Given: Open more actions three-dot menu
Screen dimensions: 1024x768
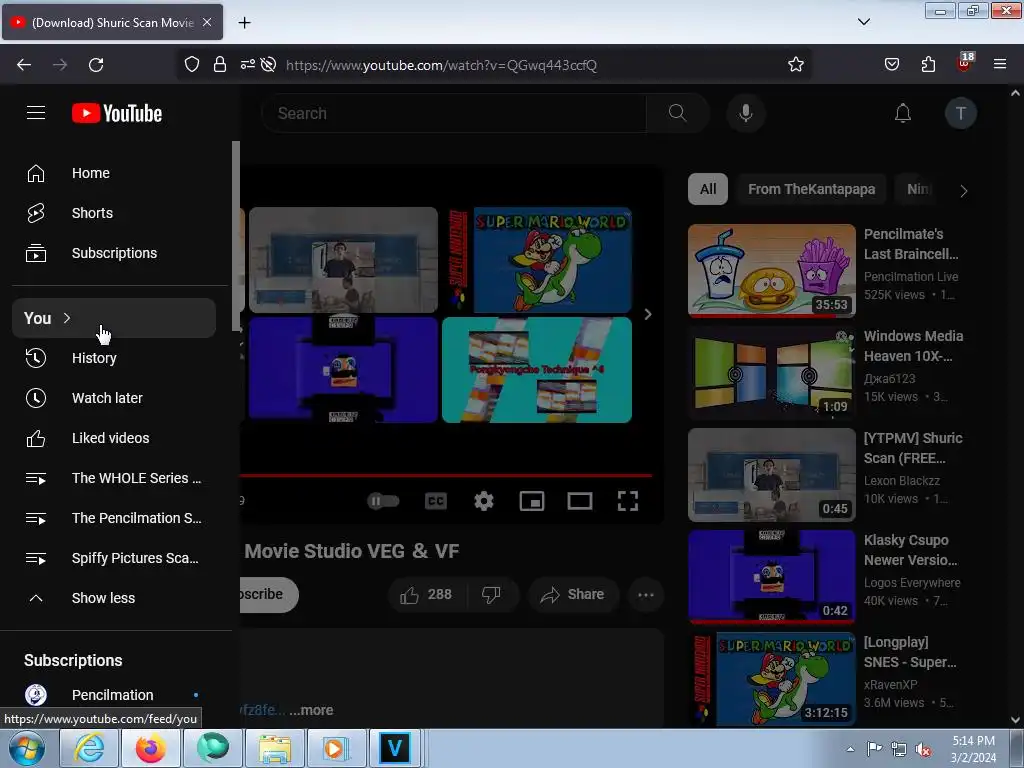Looking at the screenshot, I should 646,595.
